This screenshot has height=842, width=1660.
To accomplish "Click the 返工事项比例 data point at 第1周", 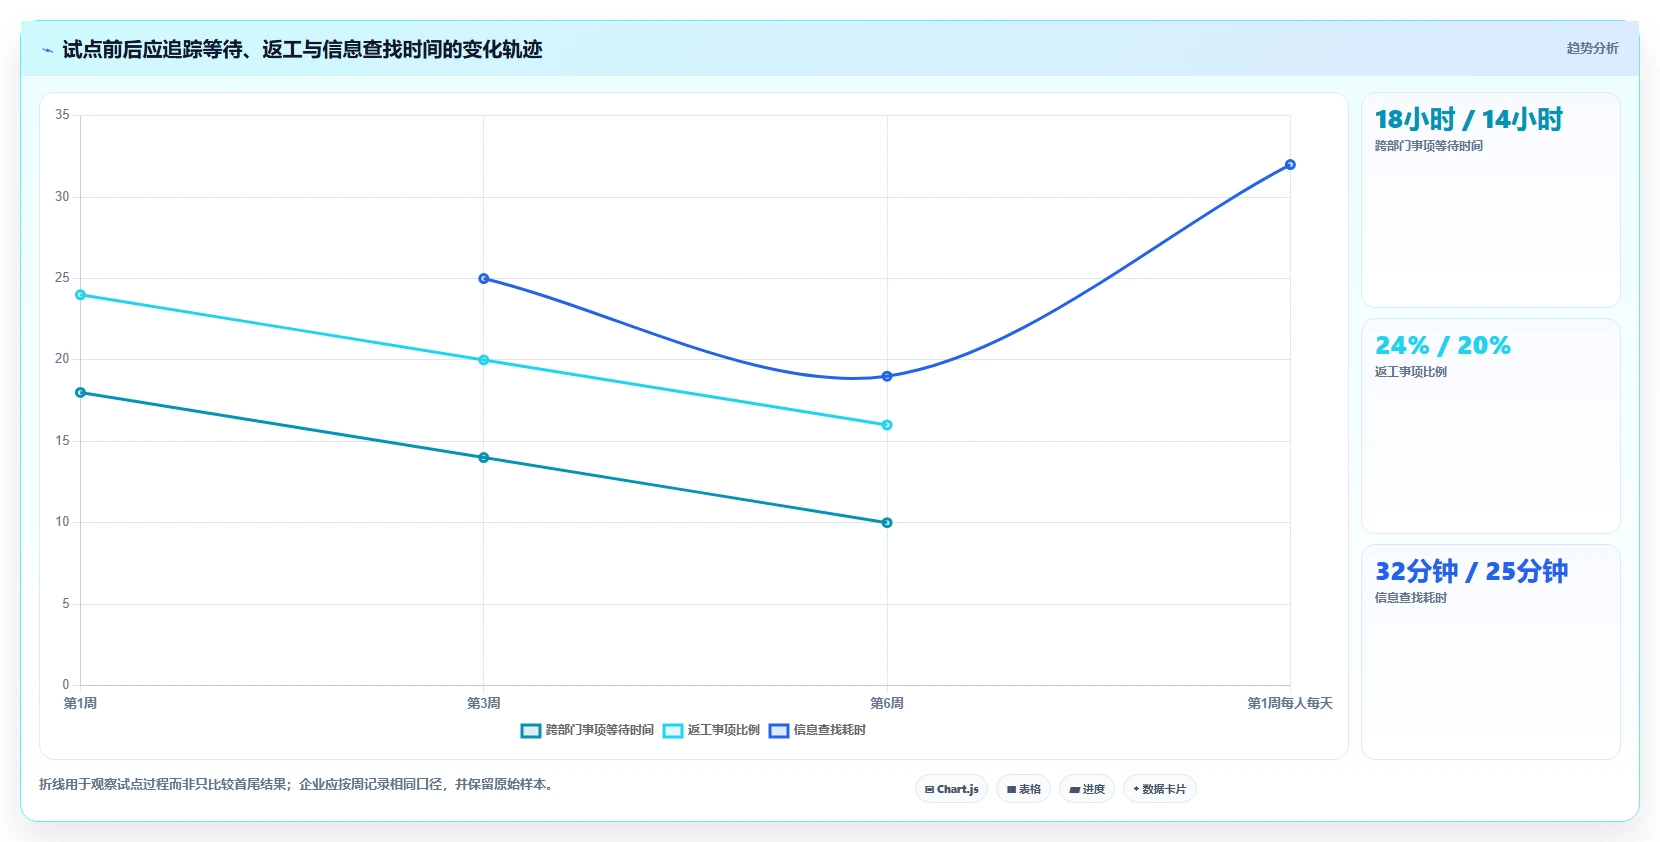I will pyautogui.click(x=81, y=295).
